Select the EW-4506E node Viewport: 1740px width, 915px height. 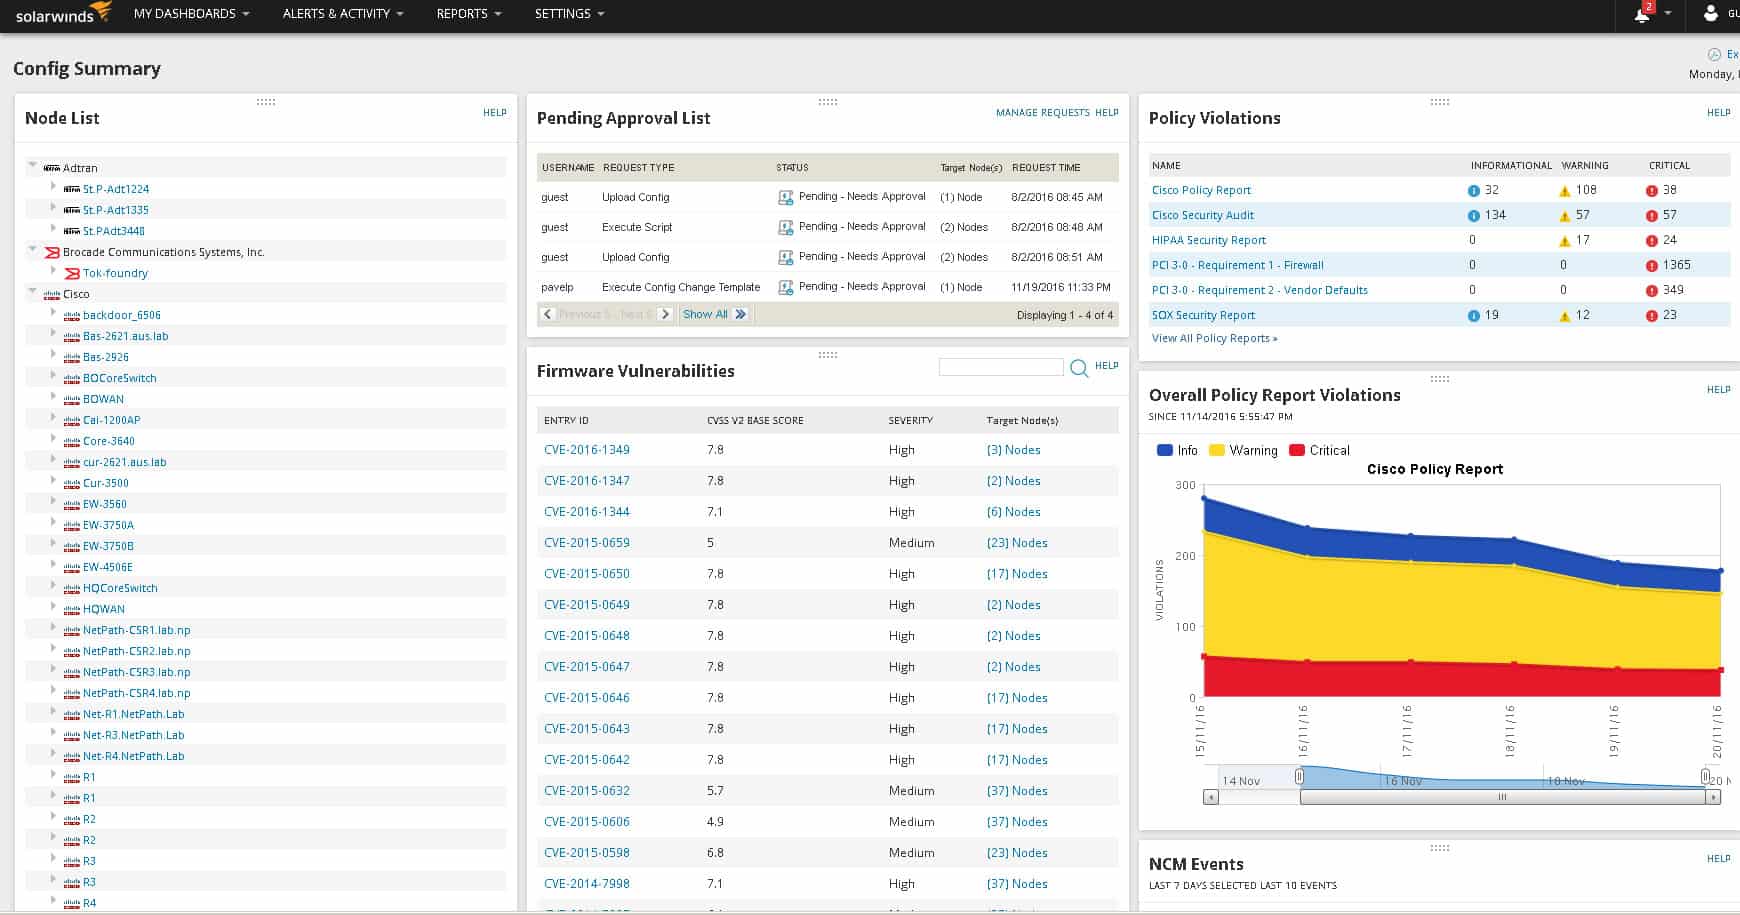coord(107,567)
